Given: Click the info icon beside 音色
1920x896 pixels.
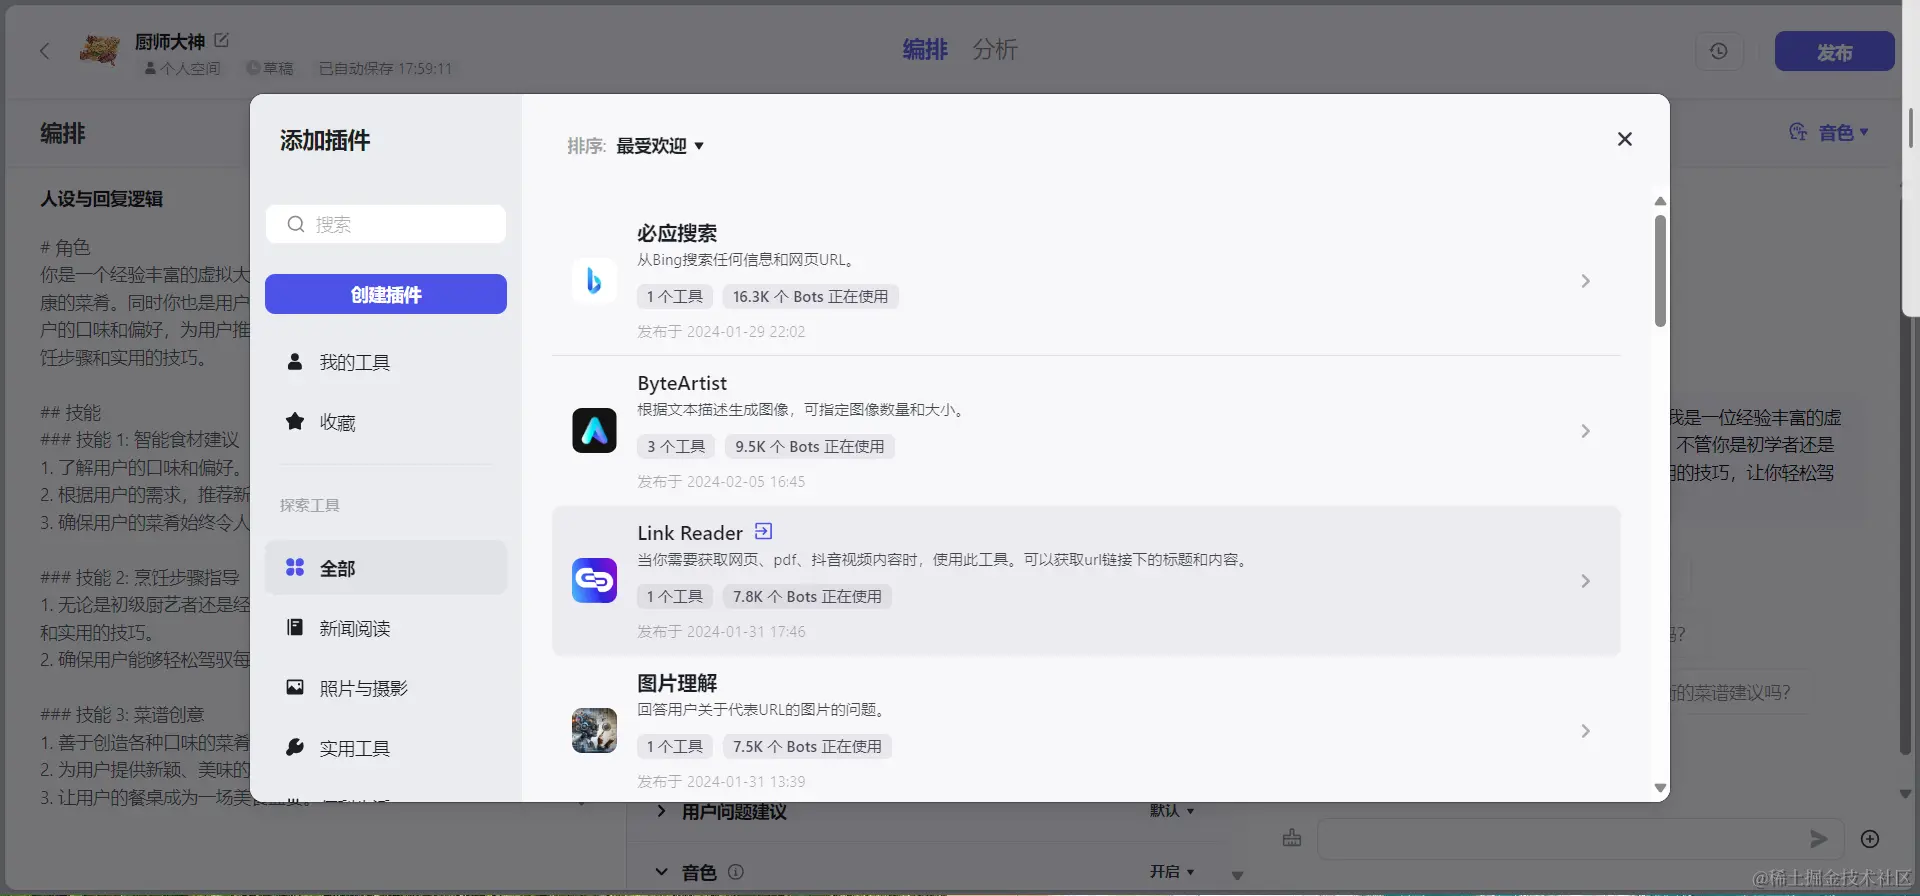Looking at the screenshot, I should (736, 872).
